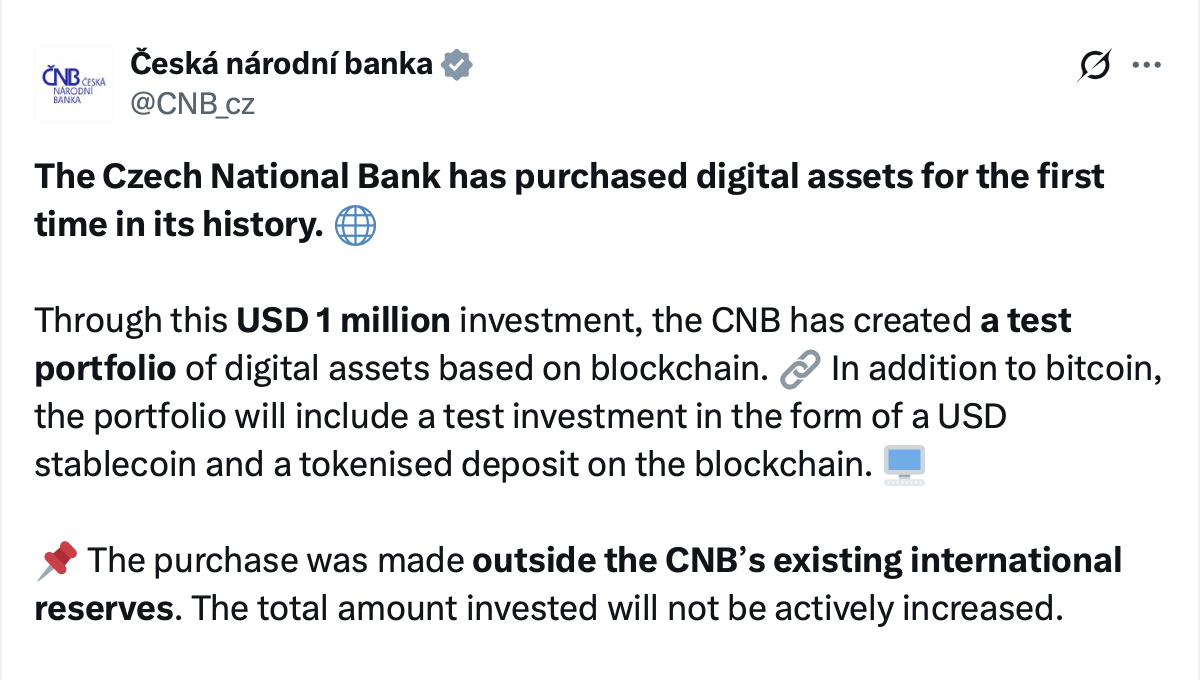Click the globe emoji after the headline

coord(354,227)
